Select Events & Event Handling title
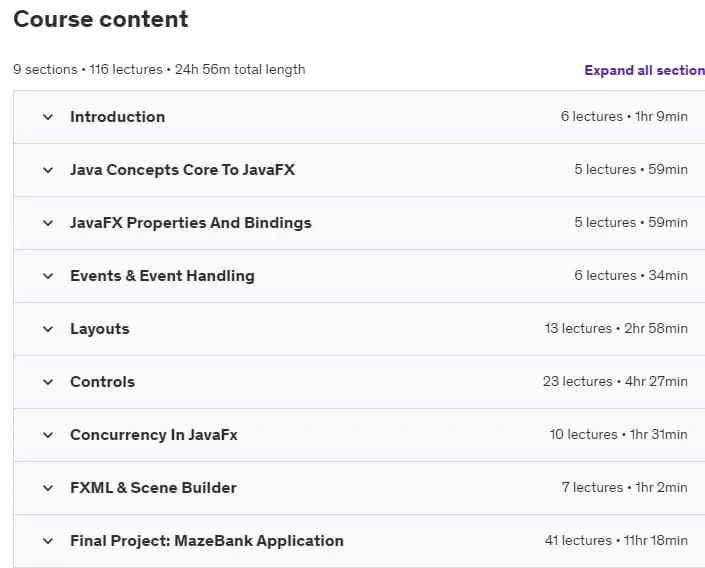705x568 pixels. (x=162, y=276)
